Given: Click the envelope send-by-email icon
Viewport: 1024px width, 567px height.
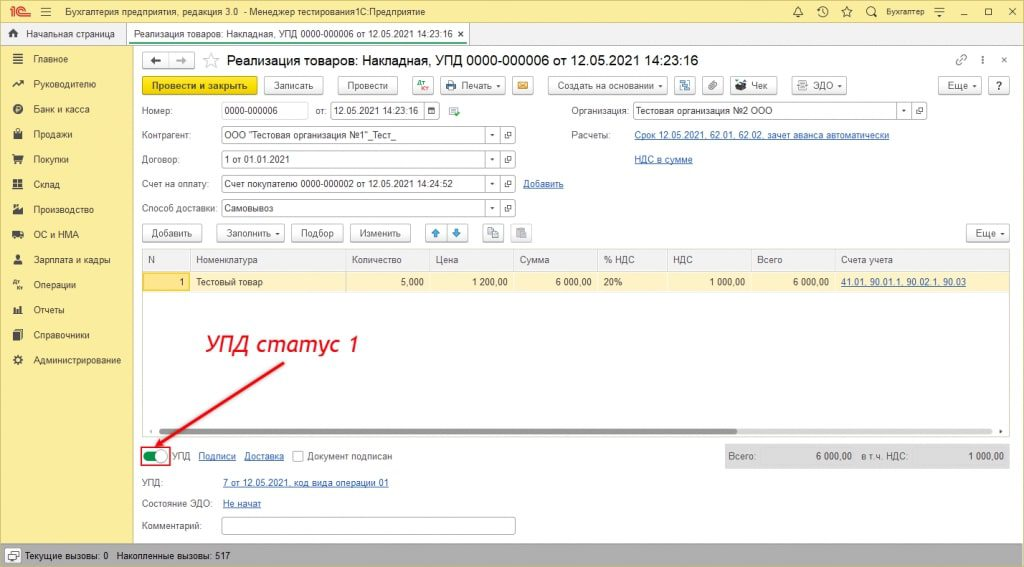Looking at the screenshot, I should [x=522, y=86].
